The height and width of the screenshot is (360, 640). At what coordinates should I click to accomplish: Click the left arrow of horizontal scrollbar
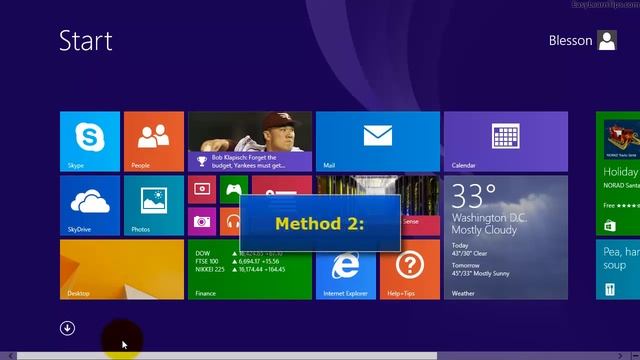point(11,356)
